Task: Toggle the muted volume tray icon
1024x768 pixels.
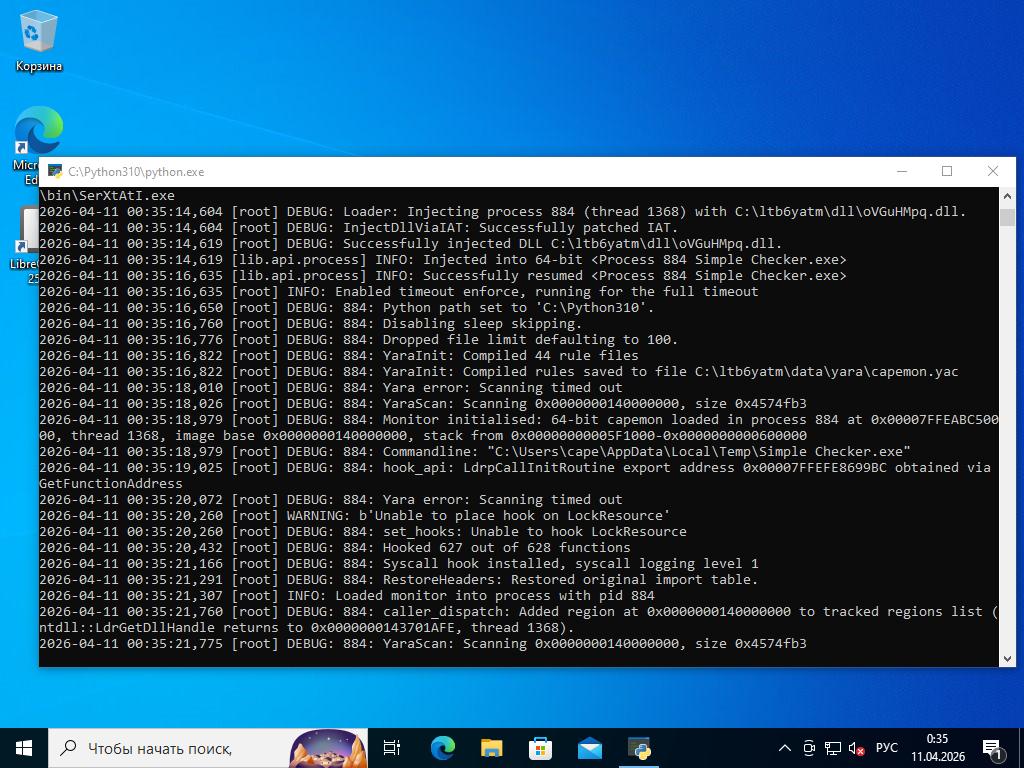Action: click(x=856, y=748)
